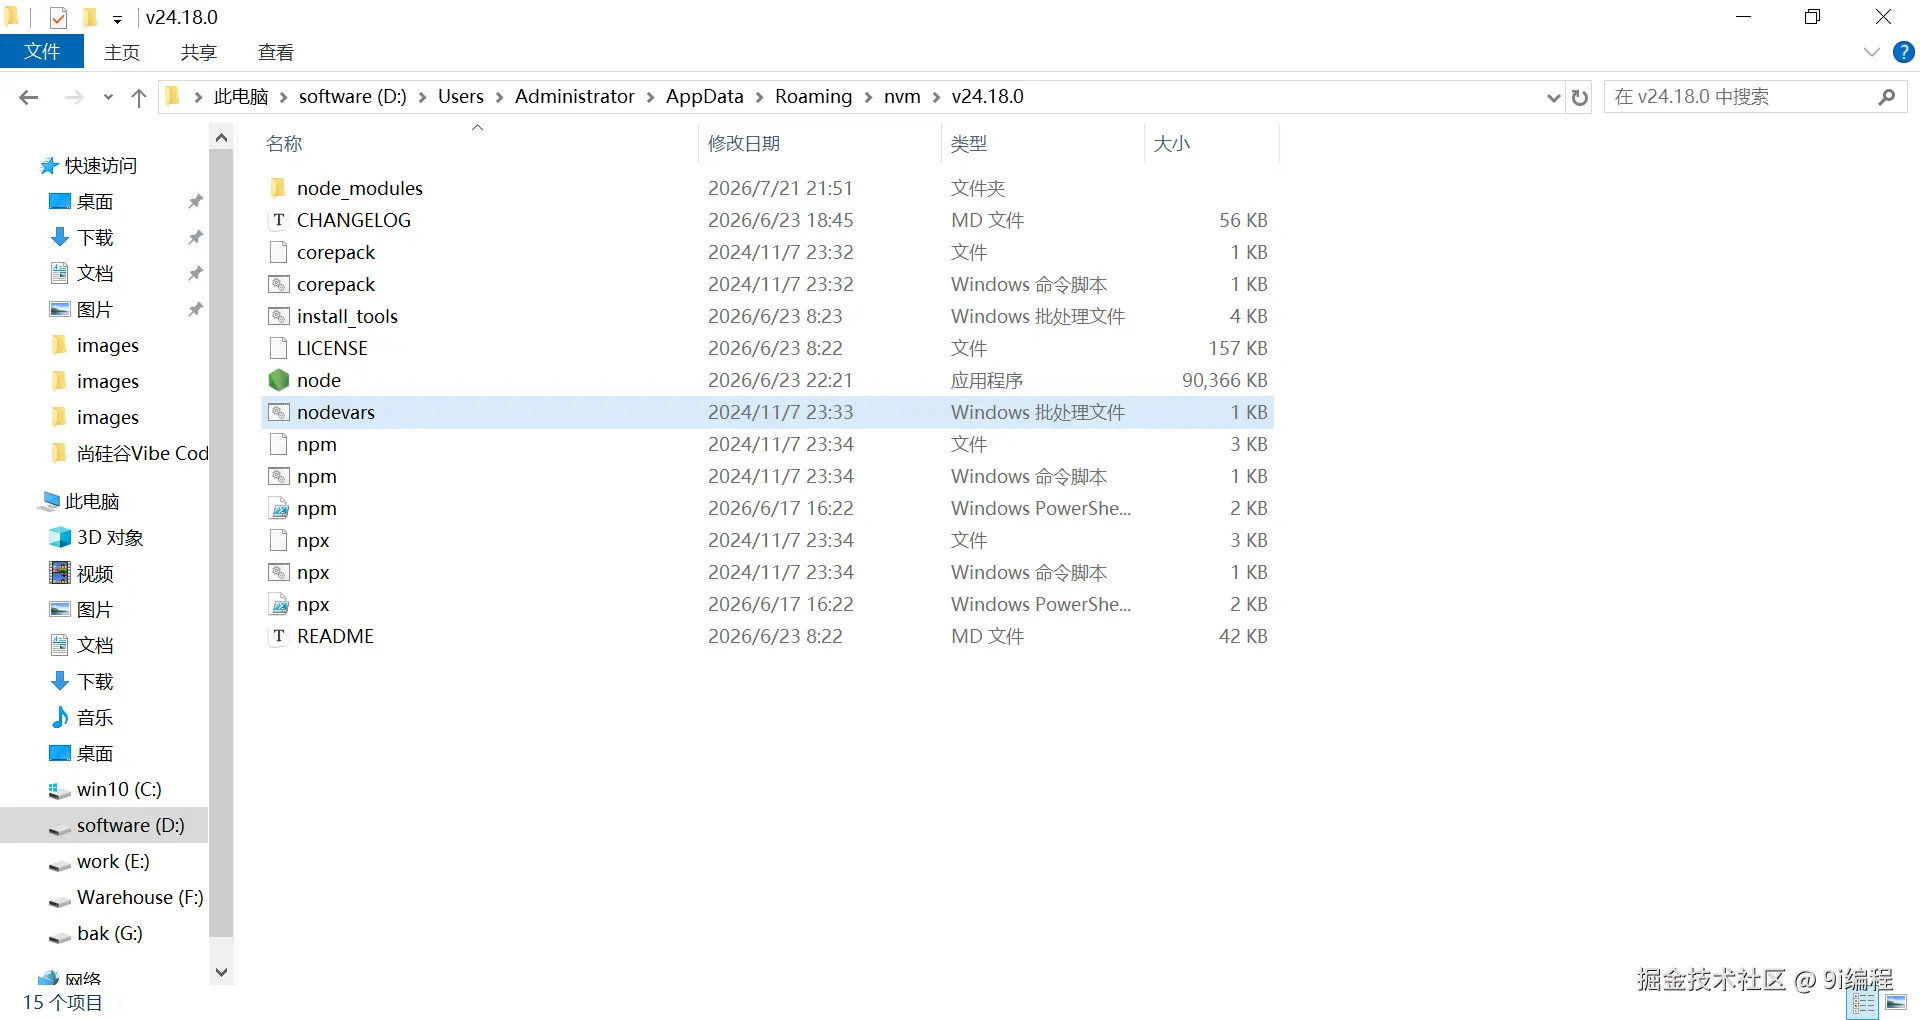This screenshot has height=1020, width=1920.
Task: Click the 15 个项目 status text
Action: coord(62,1003)
